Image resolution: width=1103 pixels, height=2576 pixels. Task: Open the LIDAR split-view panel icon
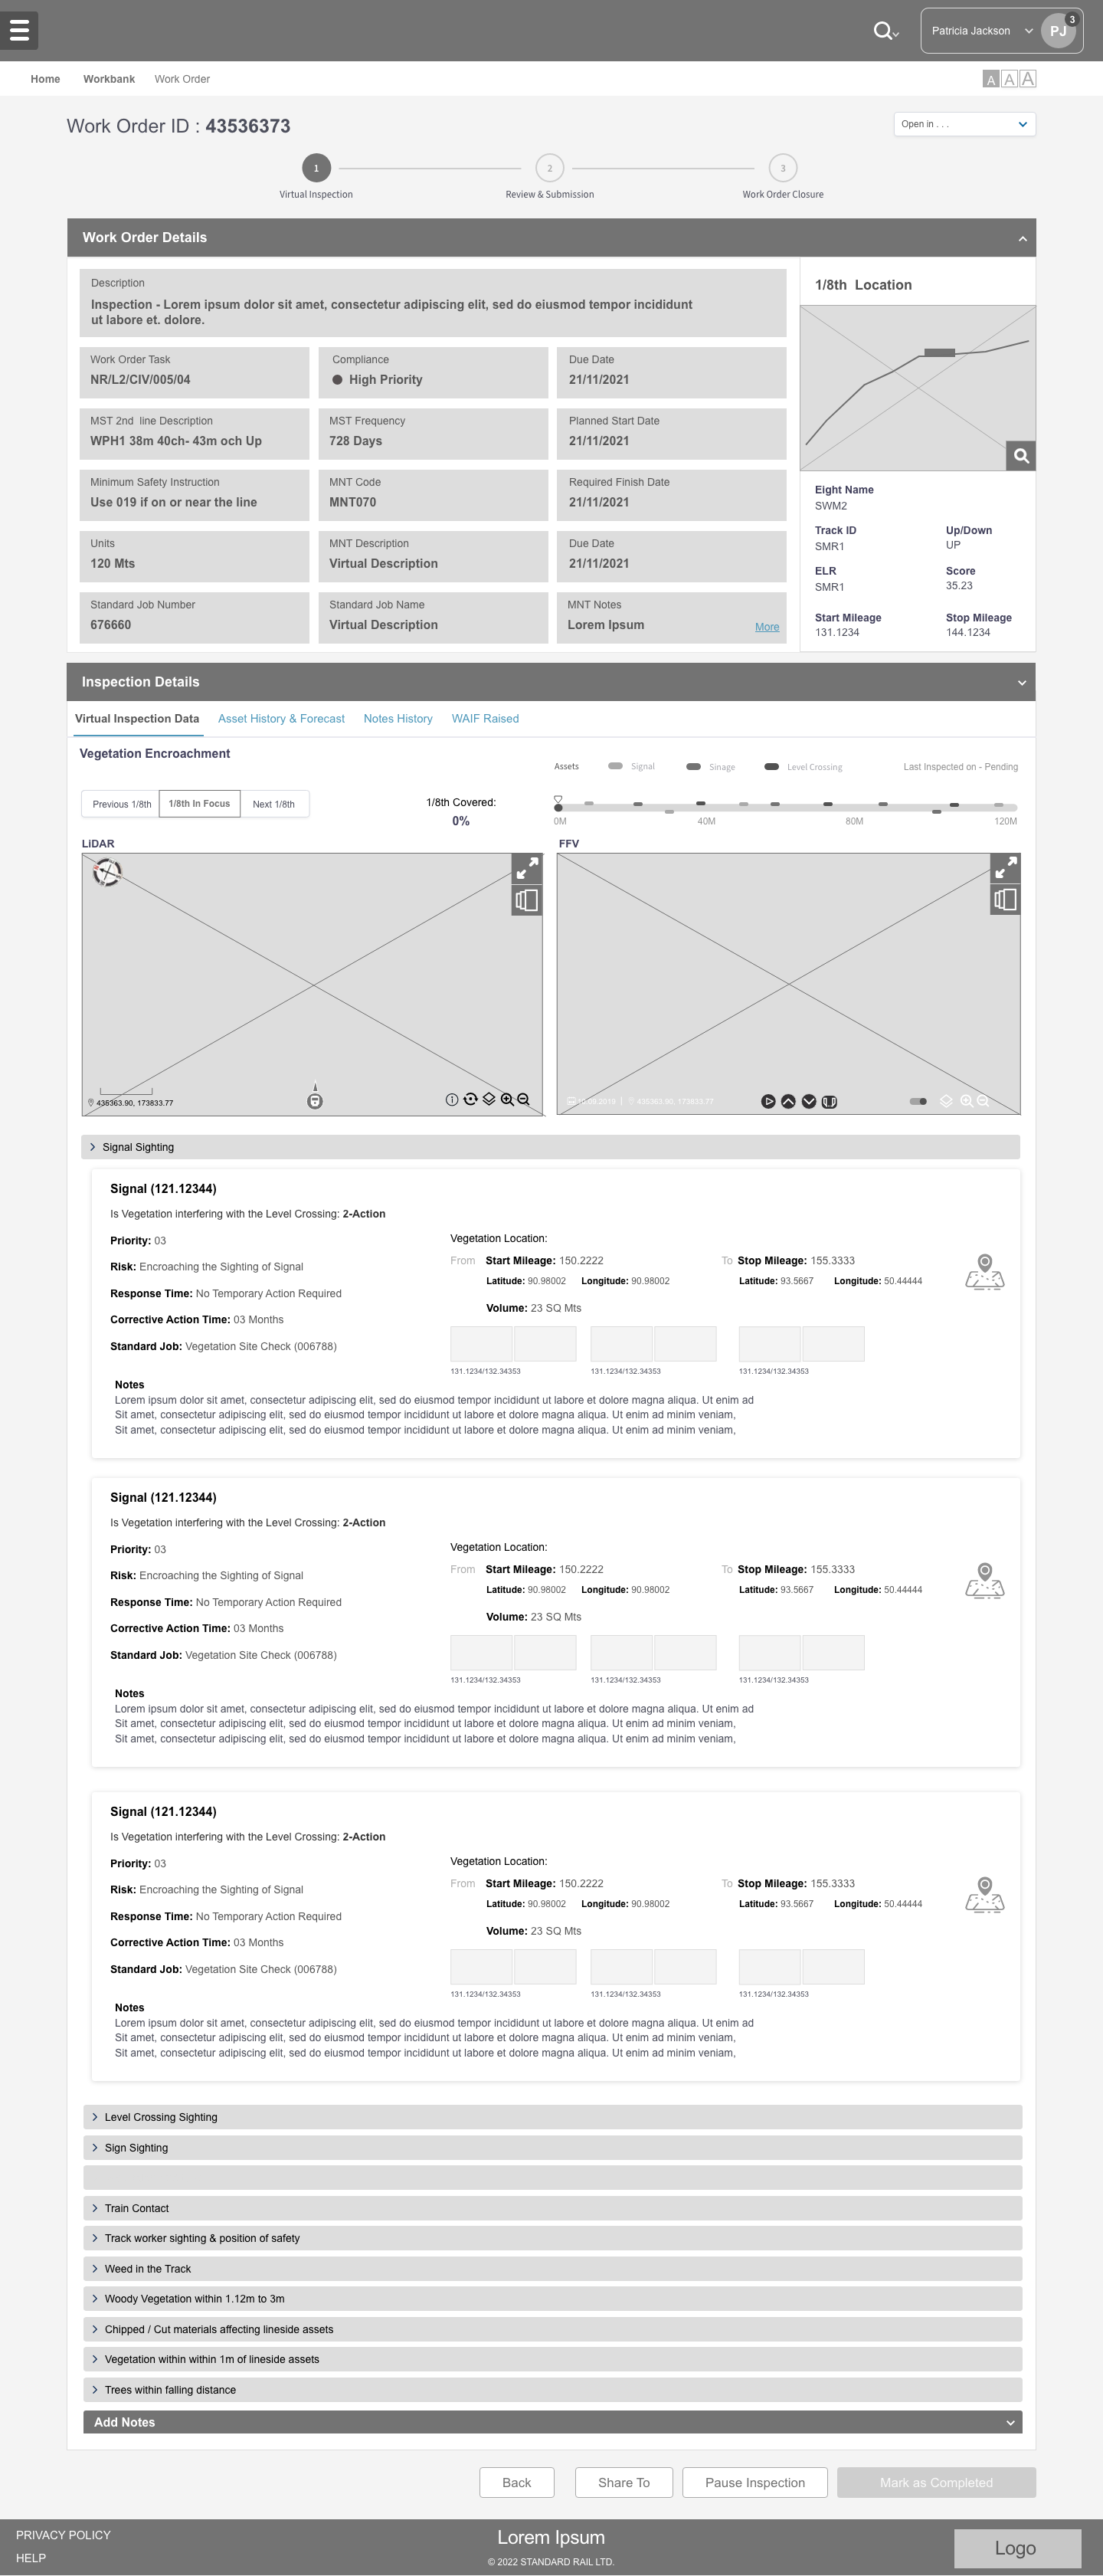(527, 901)
